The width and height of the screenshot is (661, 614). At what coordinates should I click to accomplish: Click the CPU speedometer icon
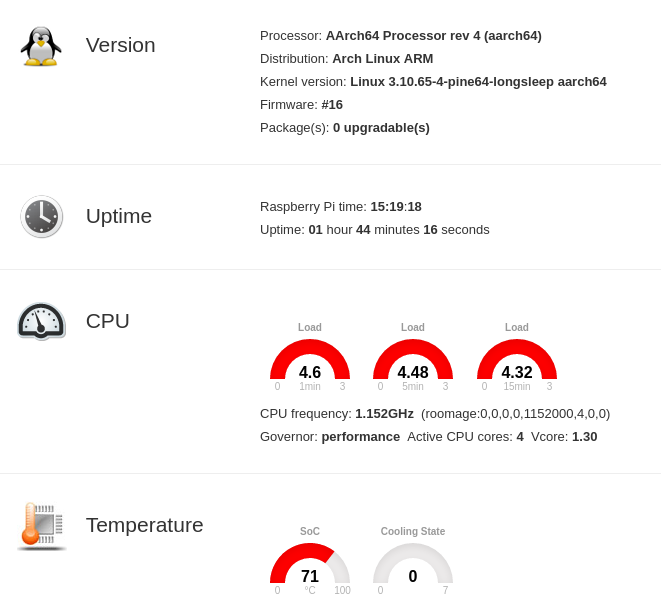point(41,321)
